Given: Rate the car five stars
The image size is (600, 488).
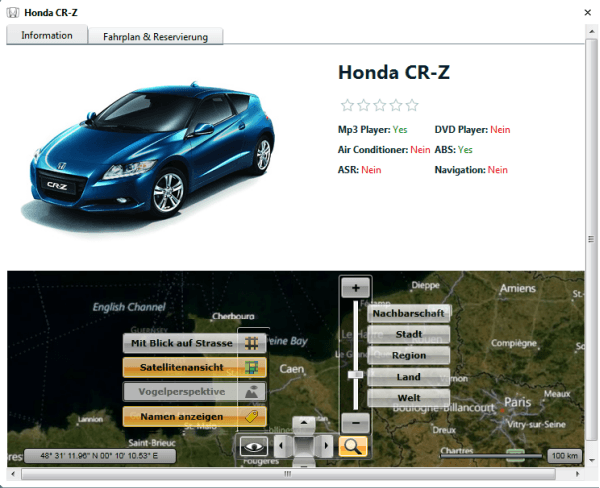Looking at the screenshot, I should [x=412, y=105].
